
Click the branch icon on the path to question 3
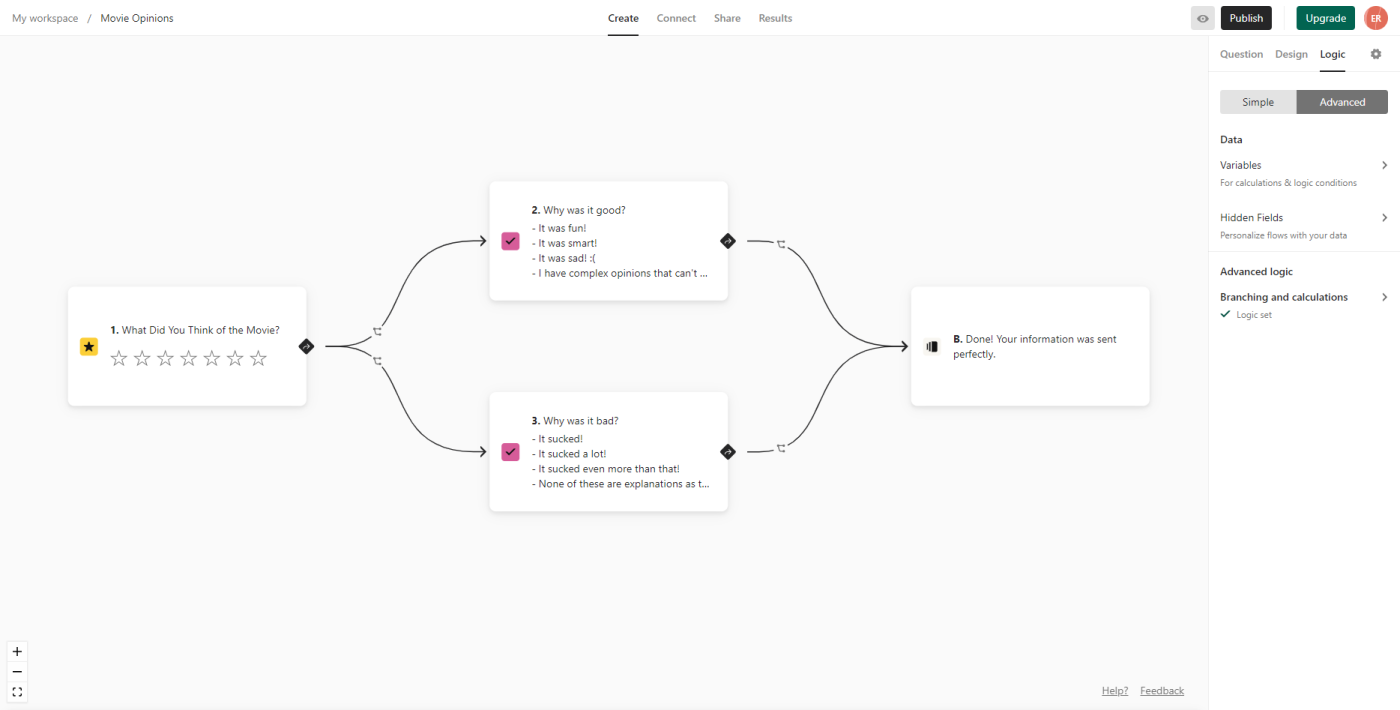click(x=377, y=361)
